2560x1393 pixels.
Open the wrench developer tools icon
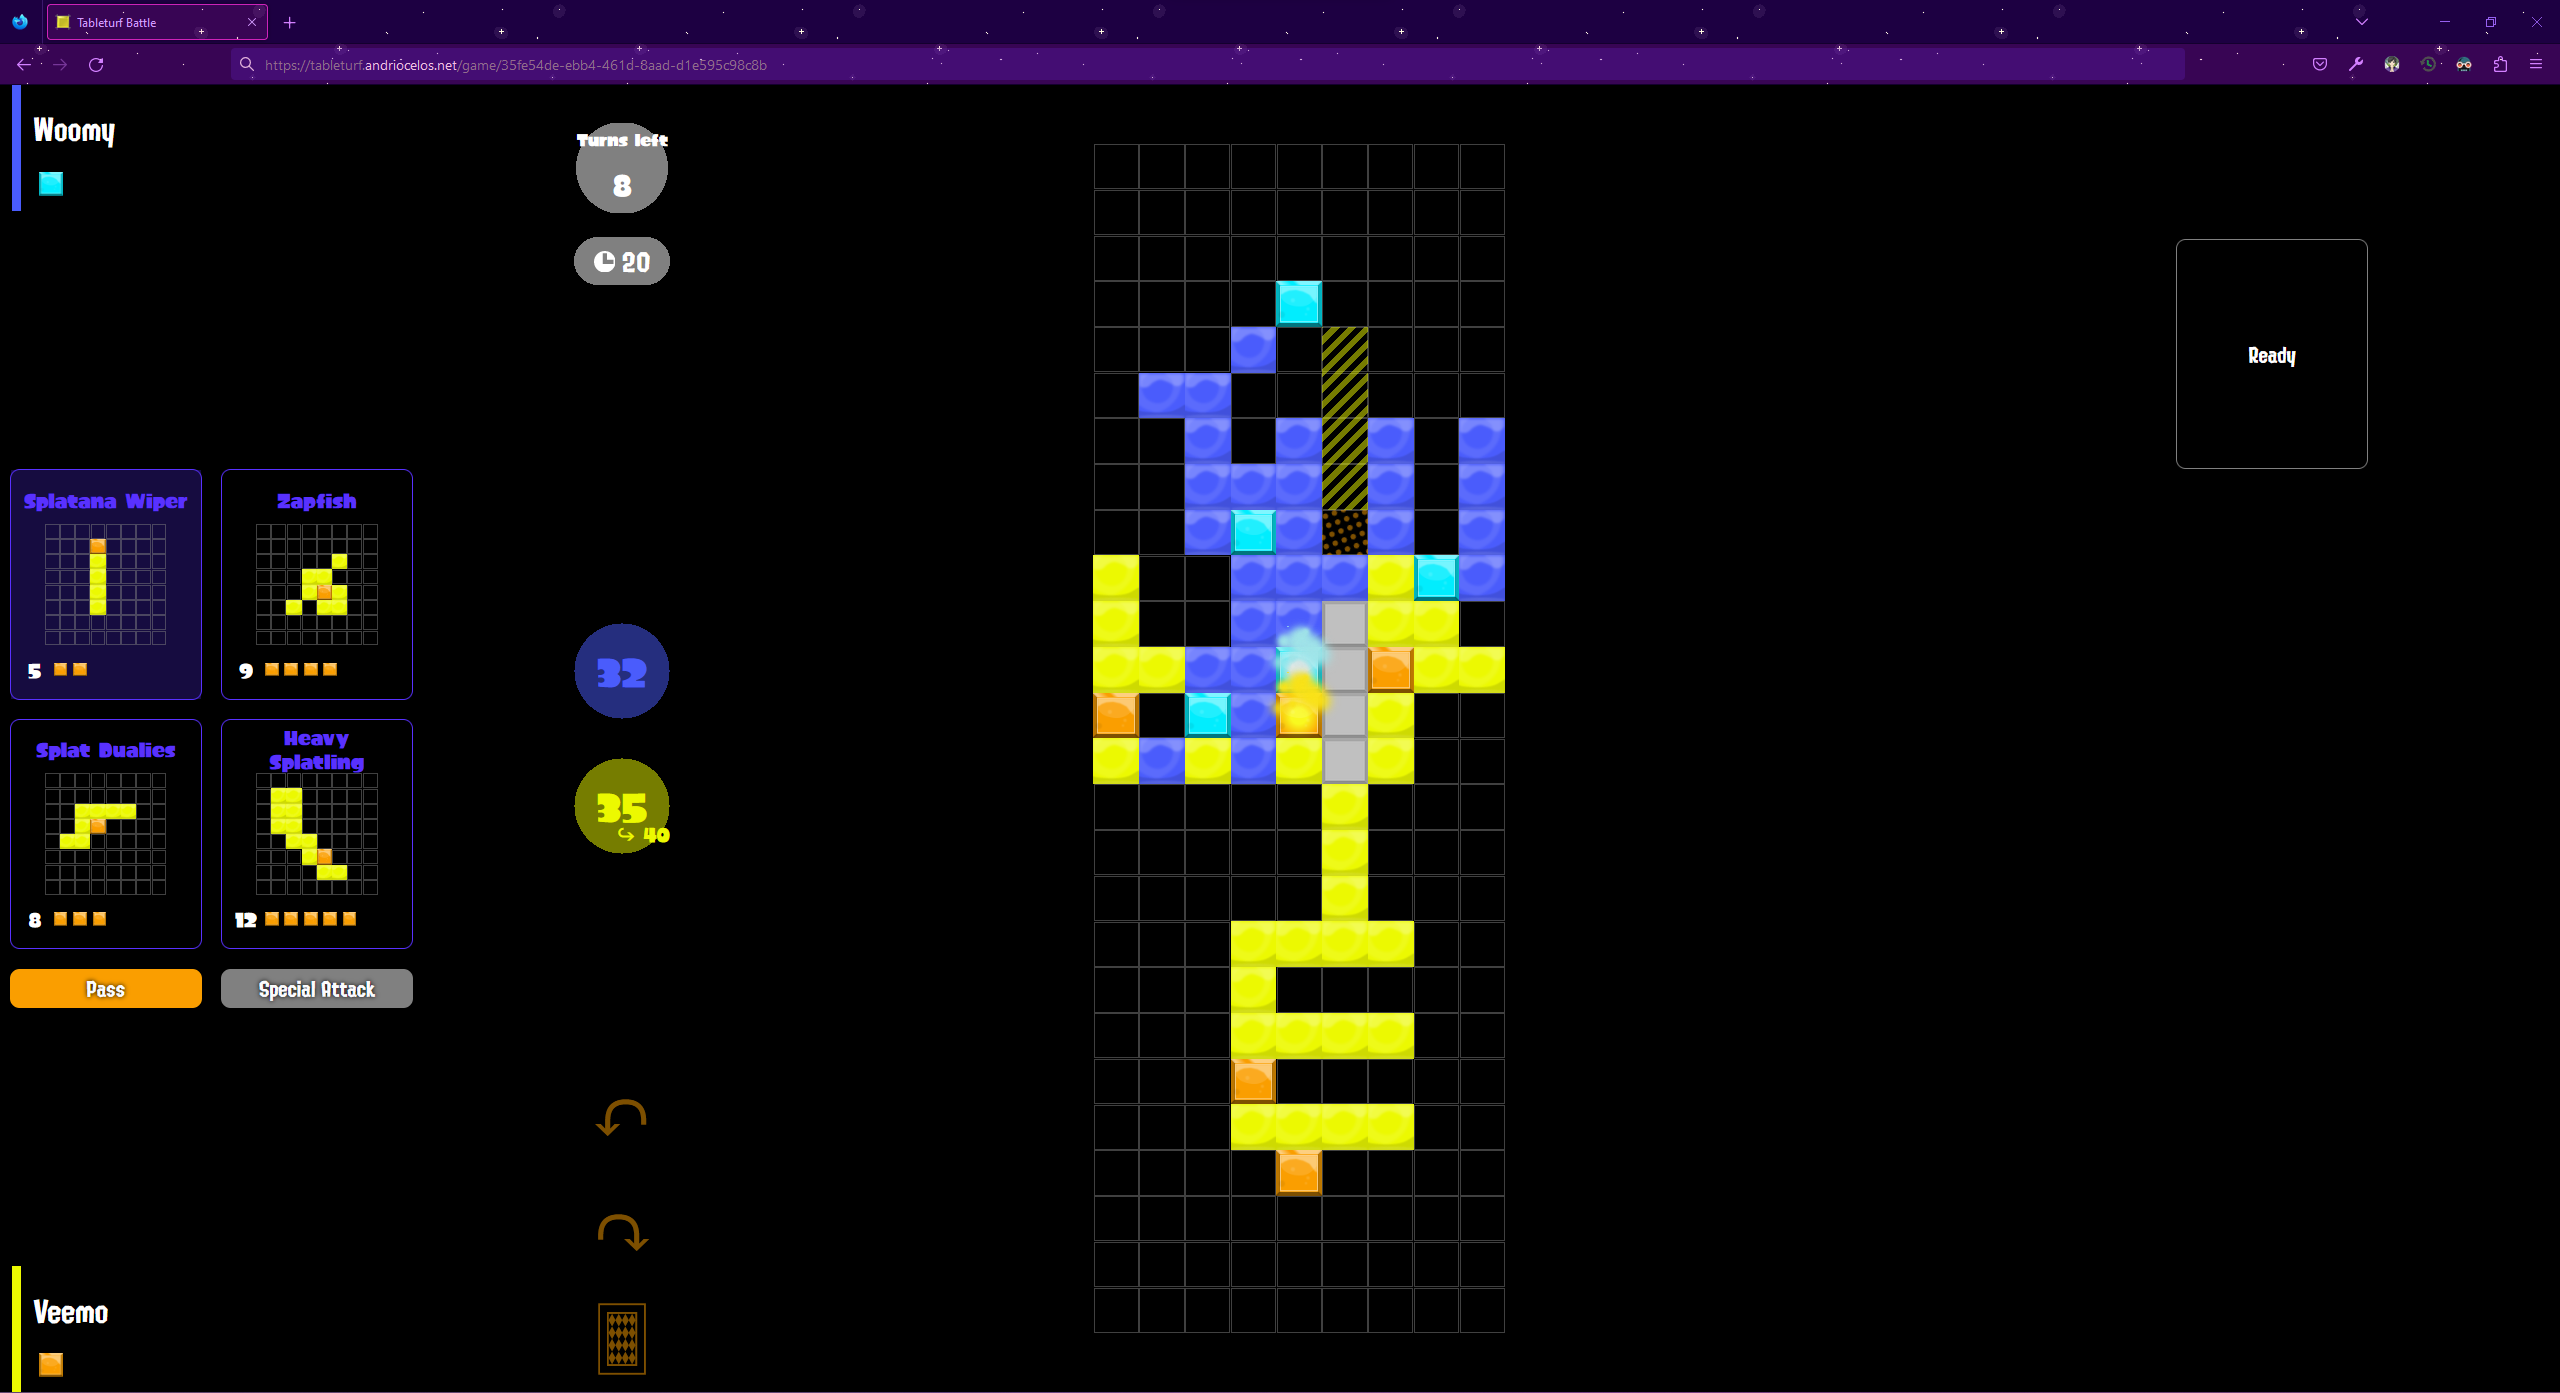point(2356,65)
